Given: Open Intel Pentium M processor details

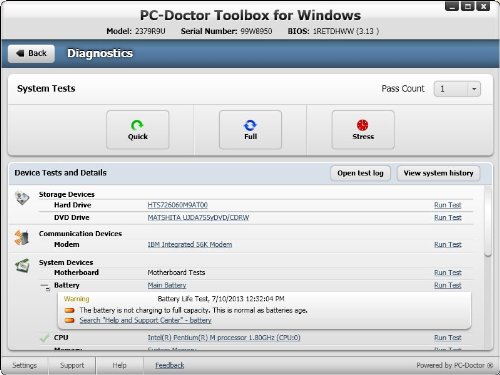Looking at the screenshot, I should click(x=224, y=338).
